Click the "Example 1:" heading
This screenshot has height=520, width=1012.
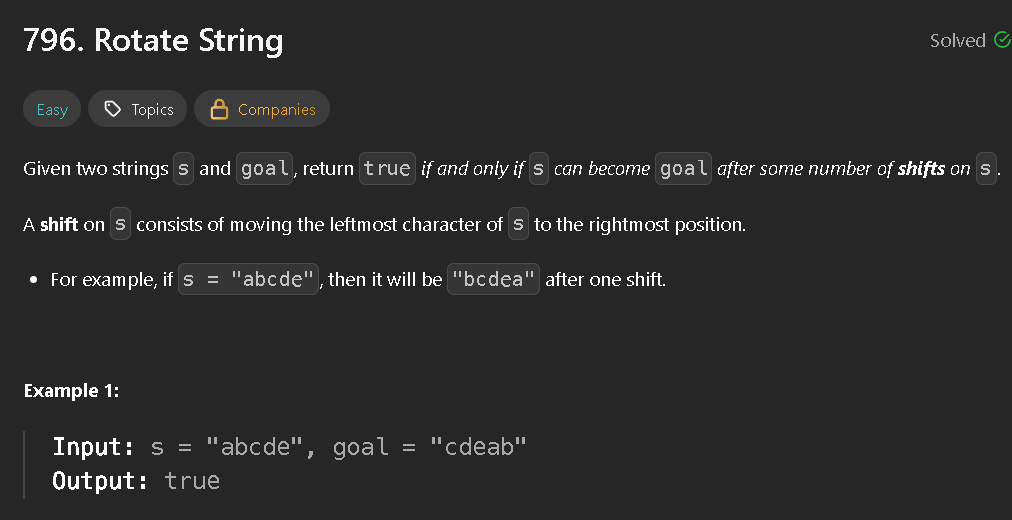71,391
